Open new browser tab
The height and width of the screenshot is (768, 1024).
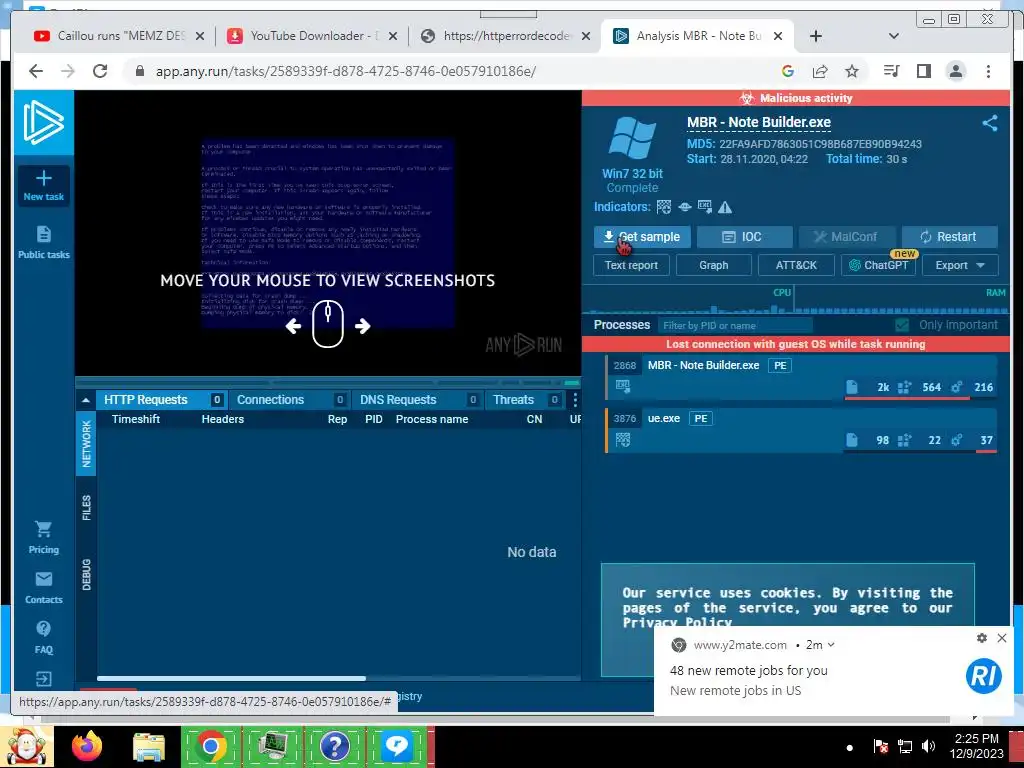pos(816,36)
